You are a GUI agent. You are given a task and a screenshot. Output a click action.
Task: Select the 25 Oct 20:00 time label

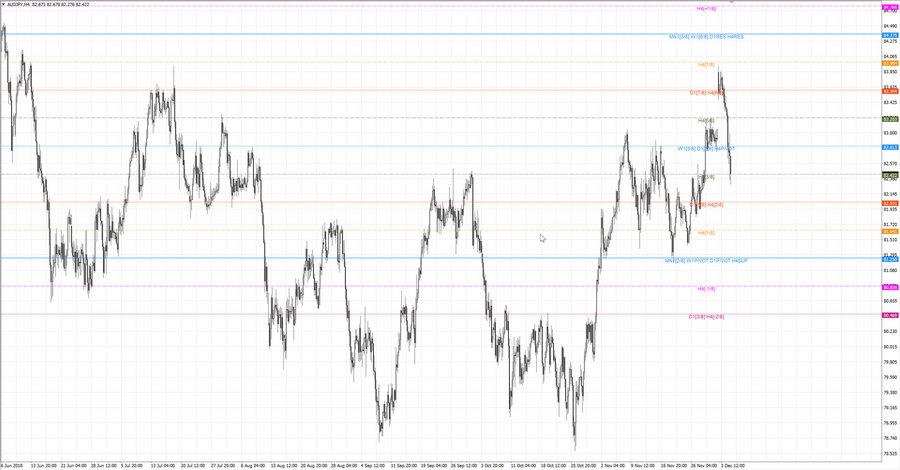pos(583,465)
